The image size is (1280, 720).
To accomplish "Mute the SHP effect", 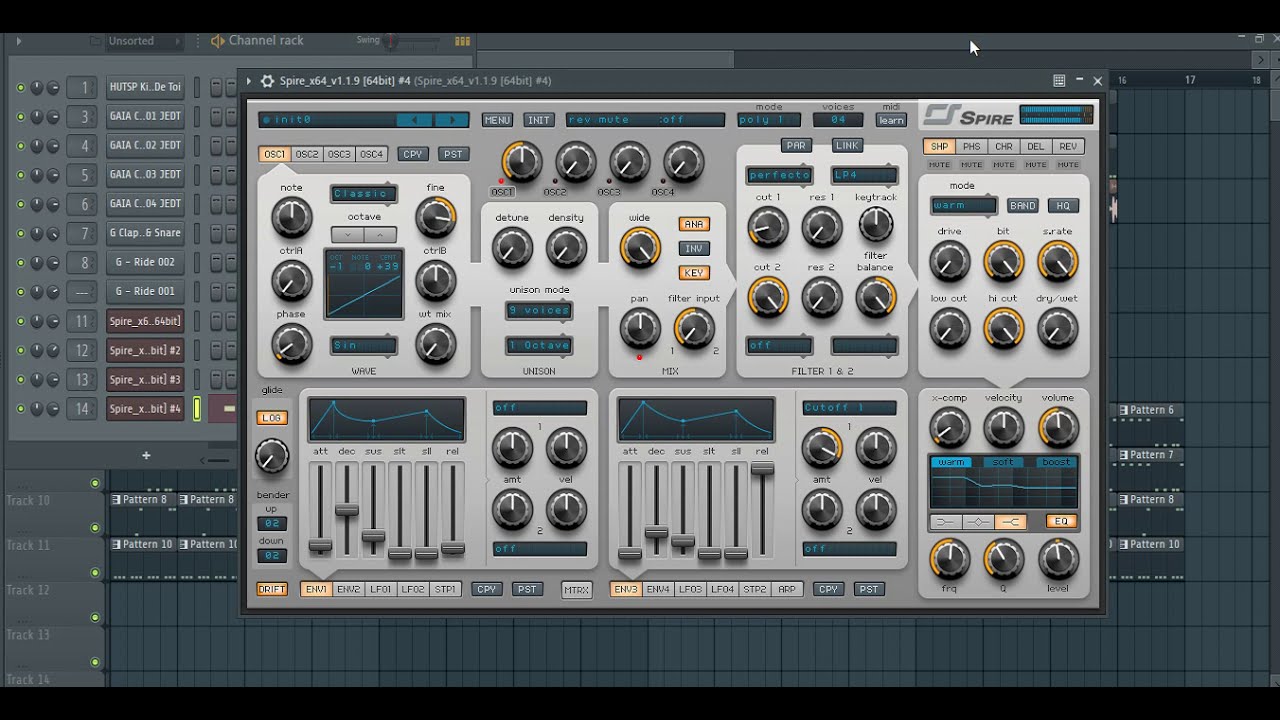I will pos(939,165).
